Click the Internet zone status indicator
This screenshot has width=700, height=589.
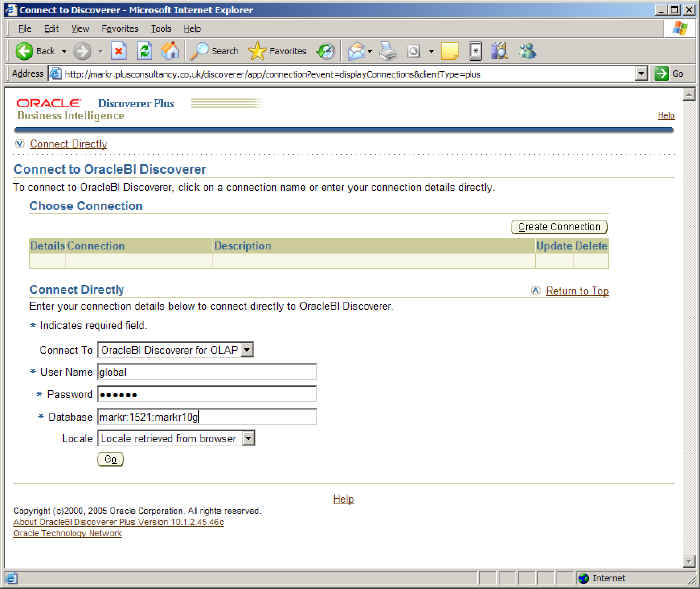pyautogui.click(x=601, y=578)
